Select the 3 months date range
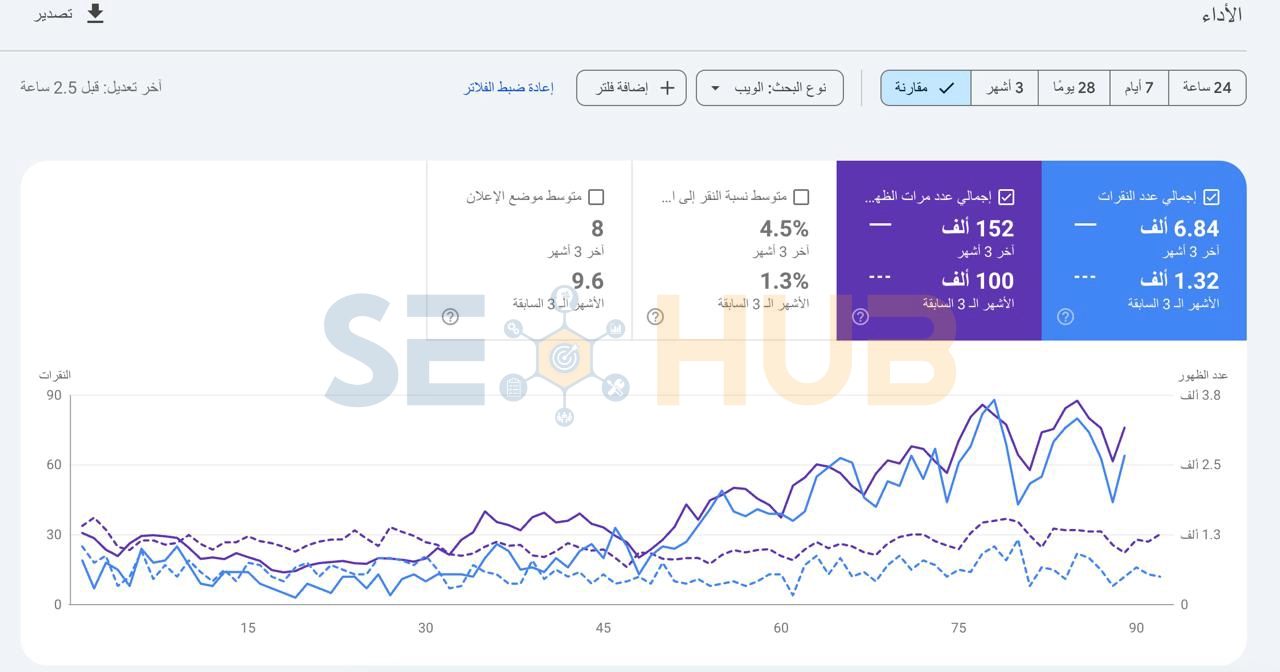This screenshot has width=1280, height=672. [x=1005, y=88]
